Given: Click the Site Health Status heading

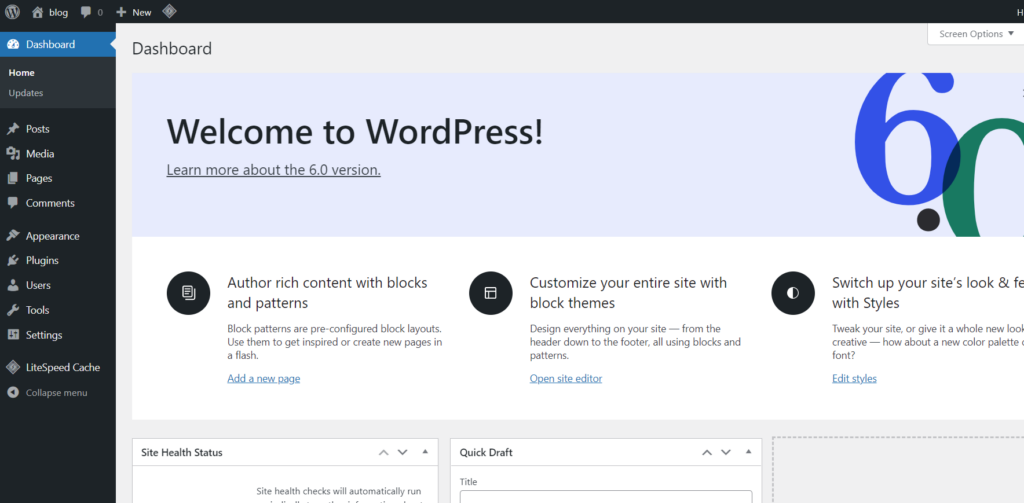Looking at the screenshot, I should tap(182, 452).
